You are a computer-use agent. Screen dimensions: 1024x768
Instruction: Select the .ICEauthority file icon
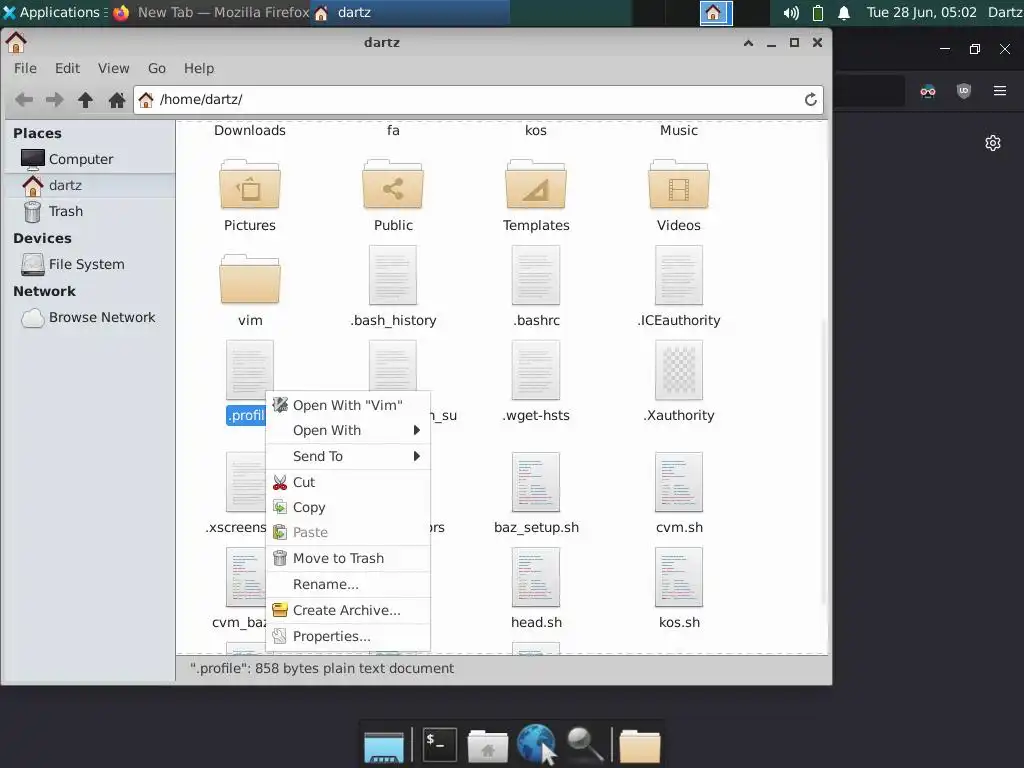(x=679, y=275)
